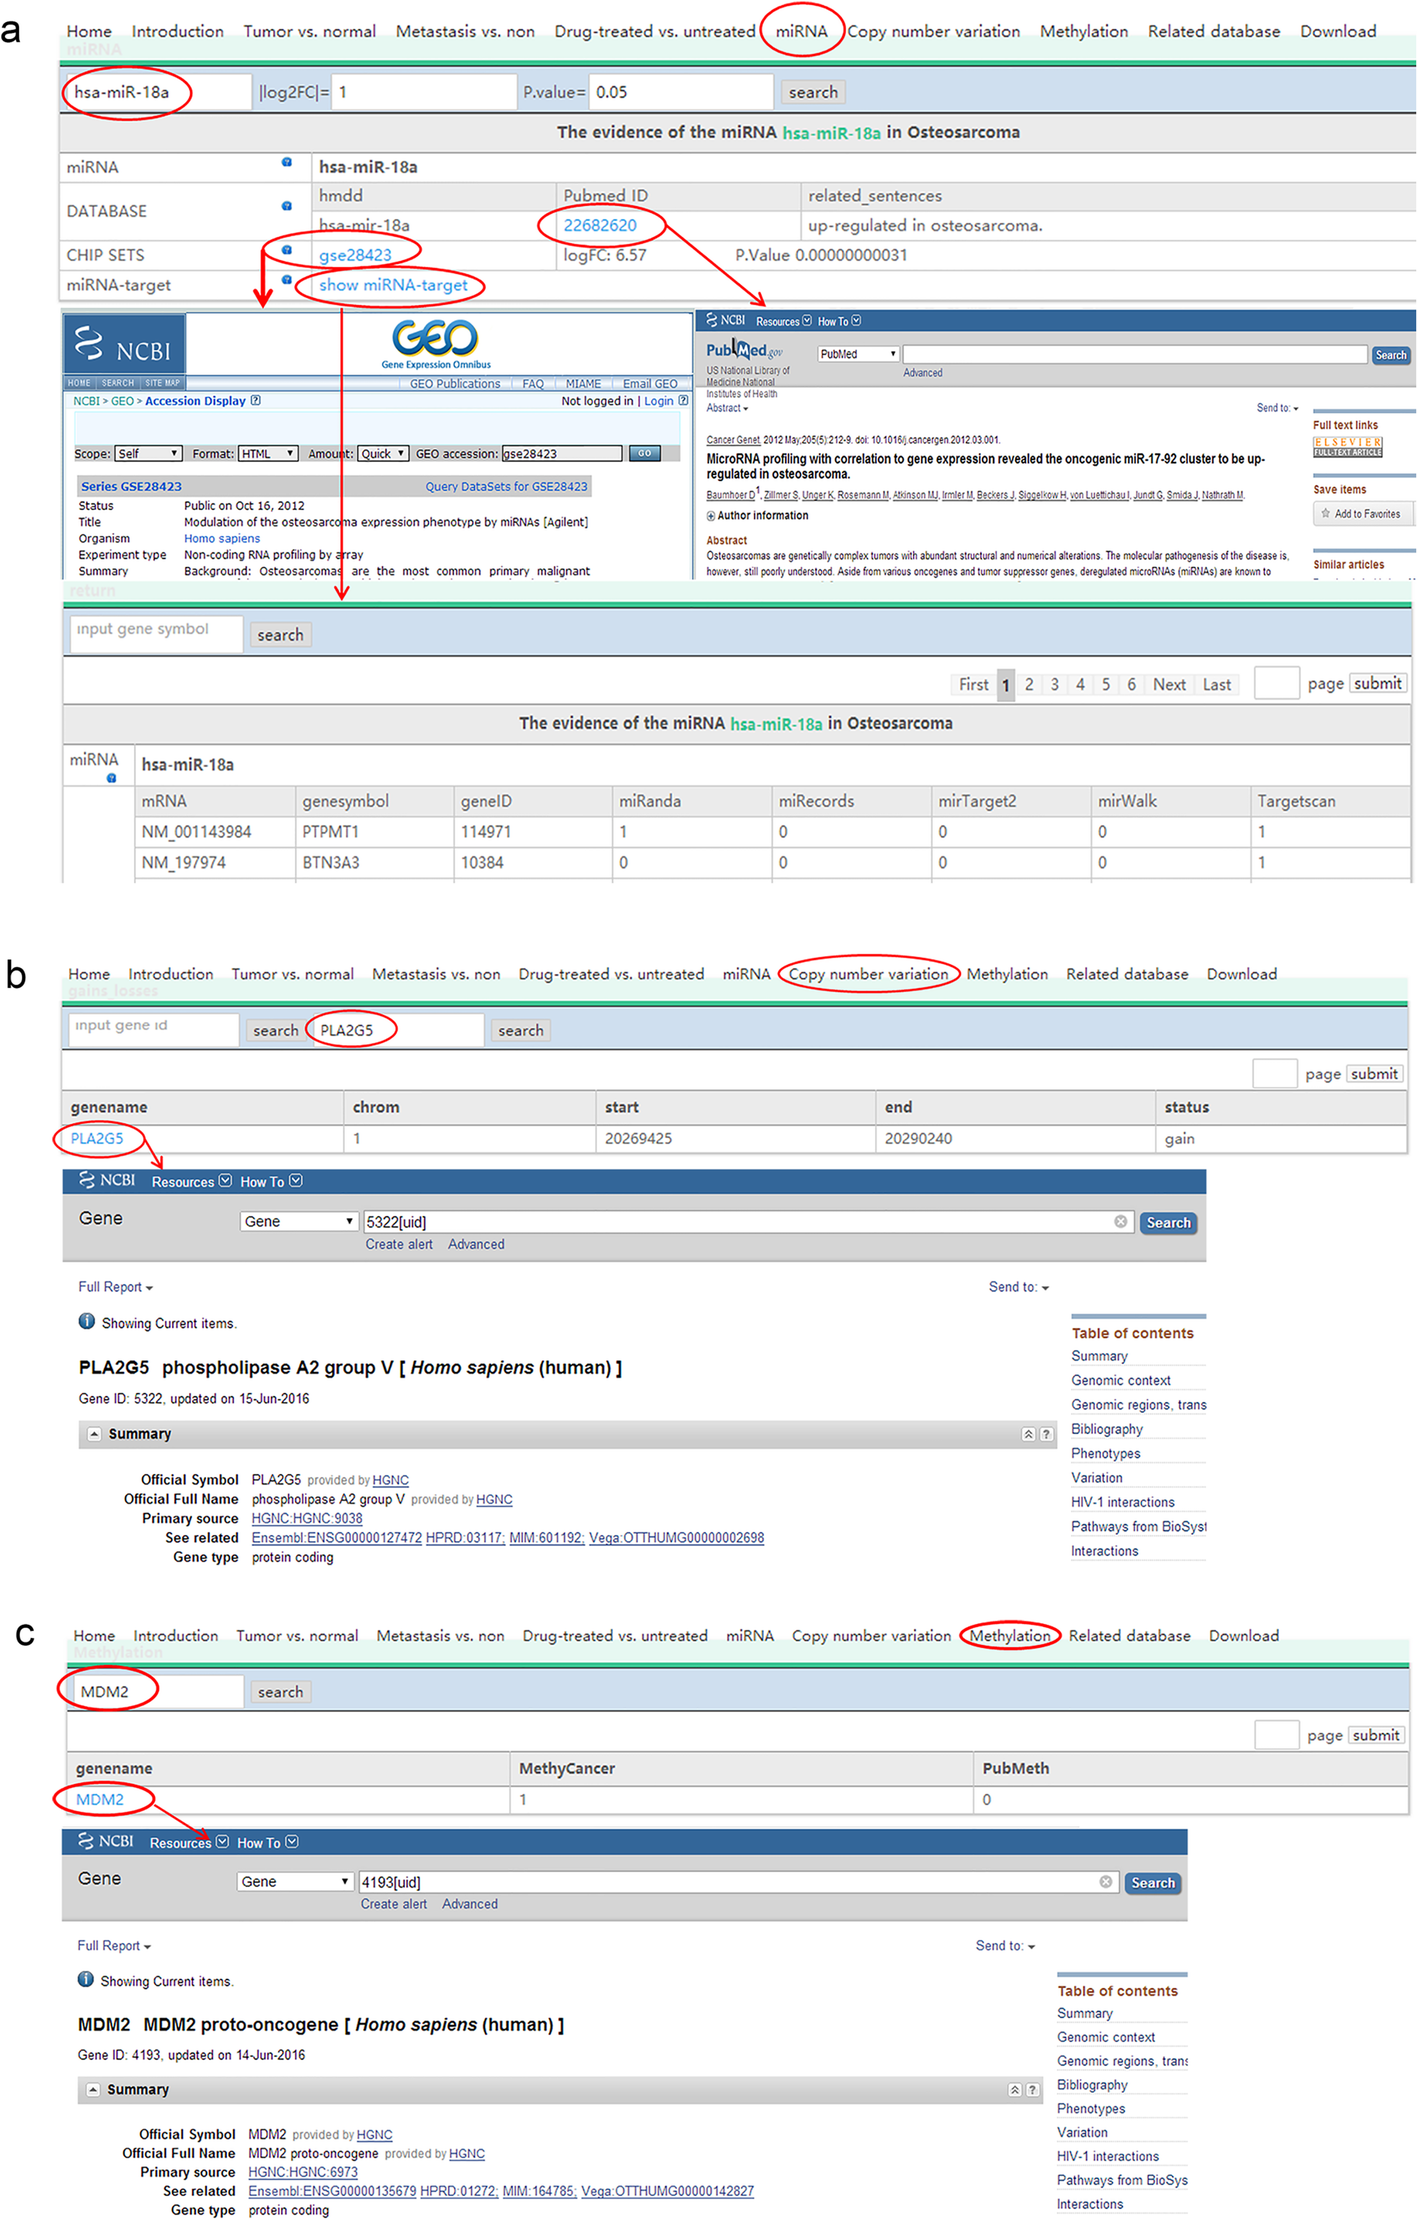Open the Gene database dropdown for MDM2
This screenshot has height=2220, width=1418.
click(x=295, y=1881)
